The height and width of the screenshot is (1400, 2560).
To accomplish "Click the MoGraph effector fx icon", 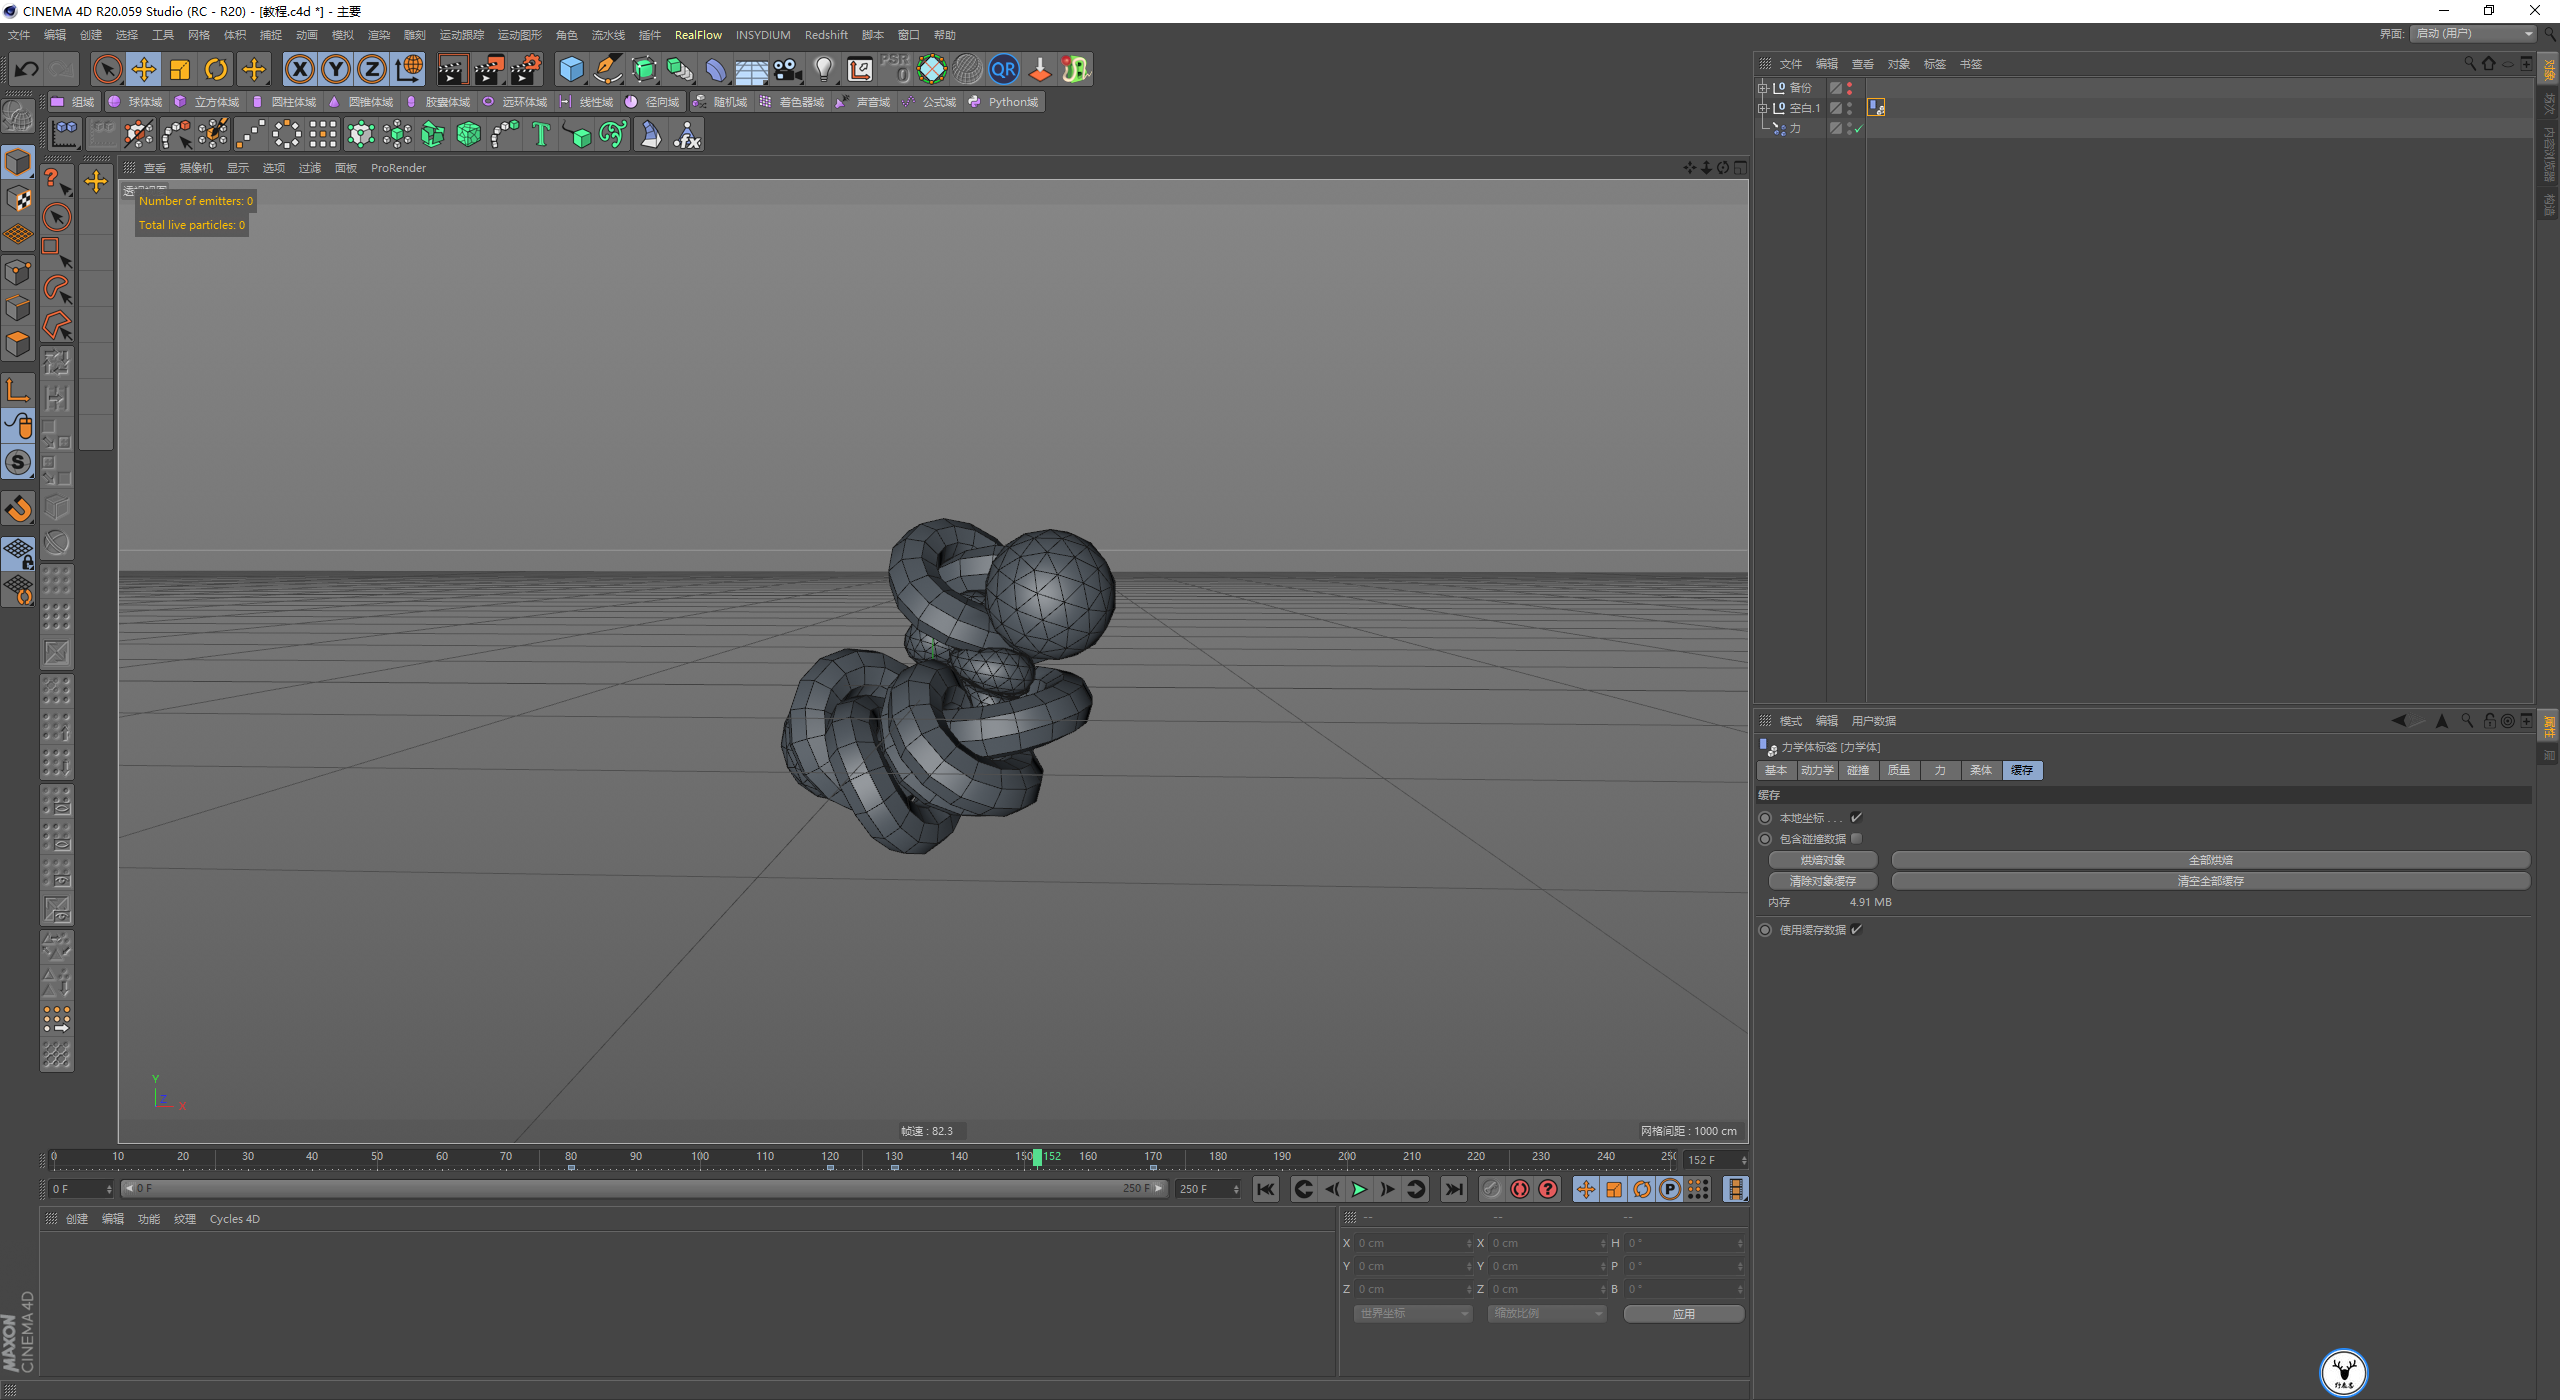I will tap(687, 134).
